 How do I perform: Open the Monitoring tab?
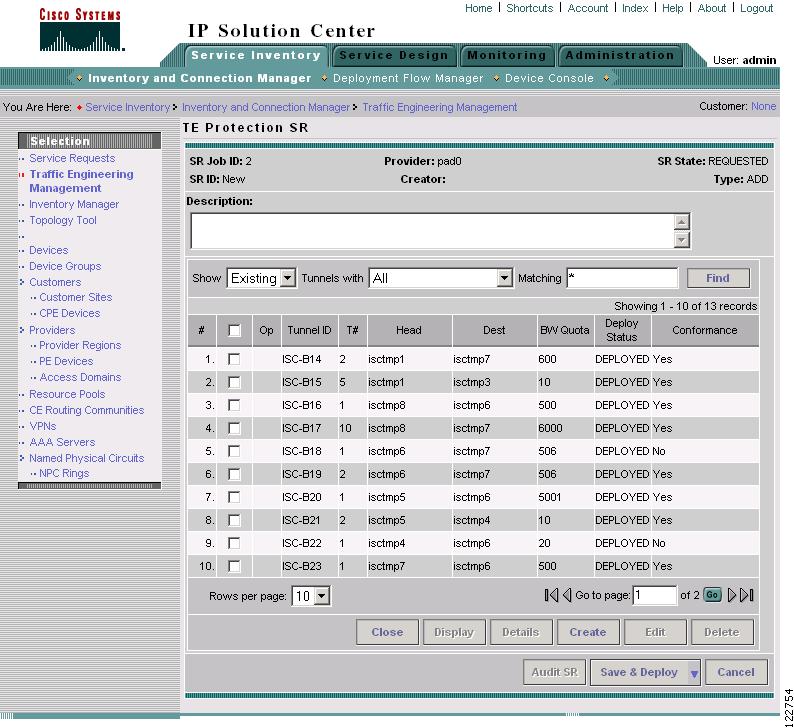click(x=507, y=55)
